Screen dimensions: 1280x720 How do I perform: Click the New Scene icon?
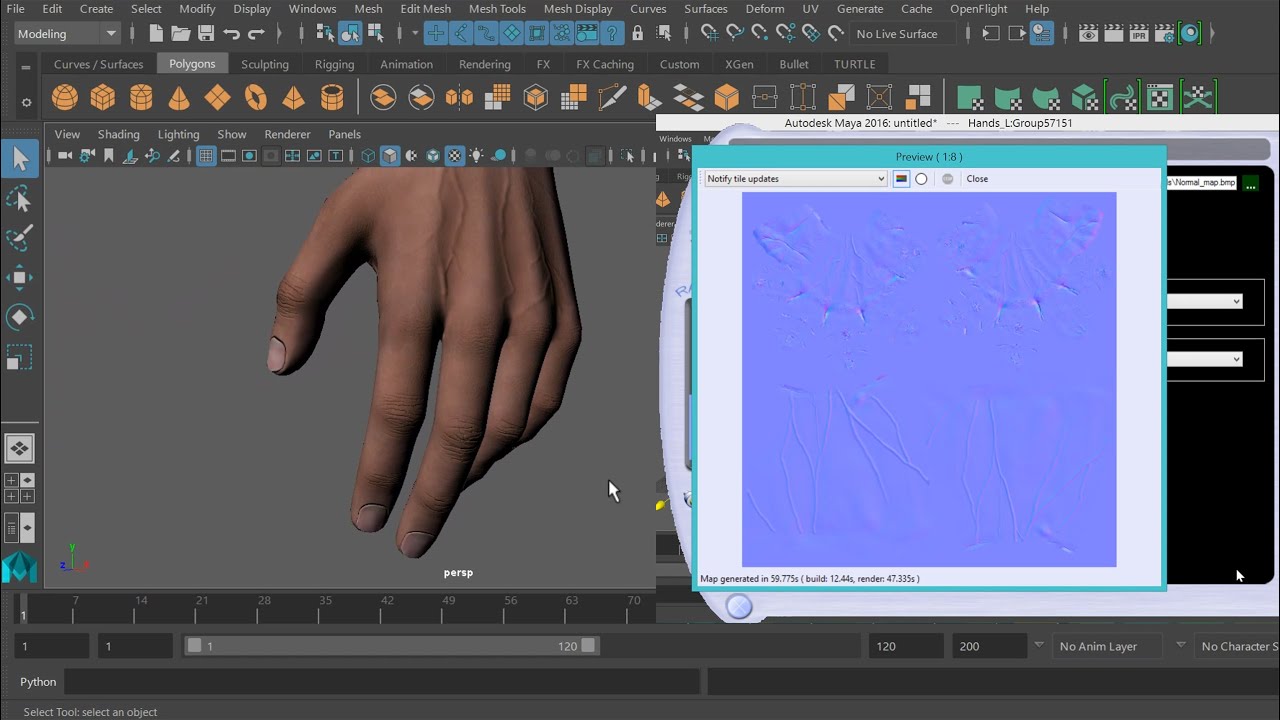click(x=157, y=33)
